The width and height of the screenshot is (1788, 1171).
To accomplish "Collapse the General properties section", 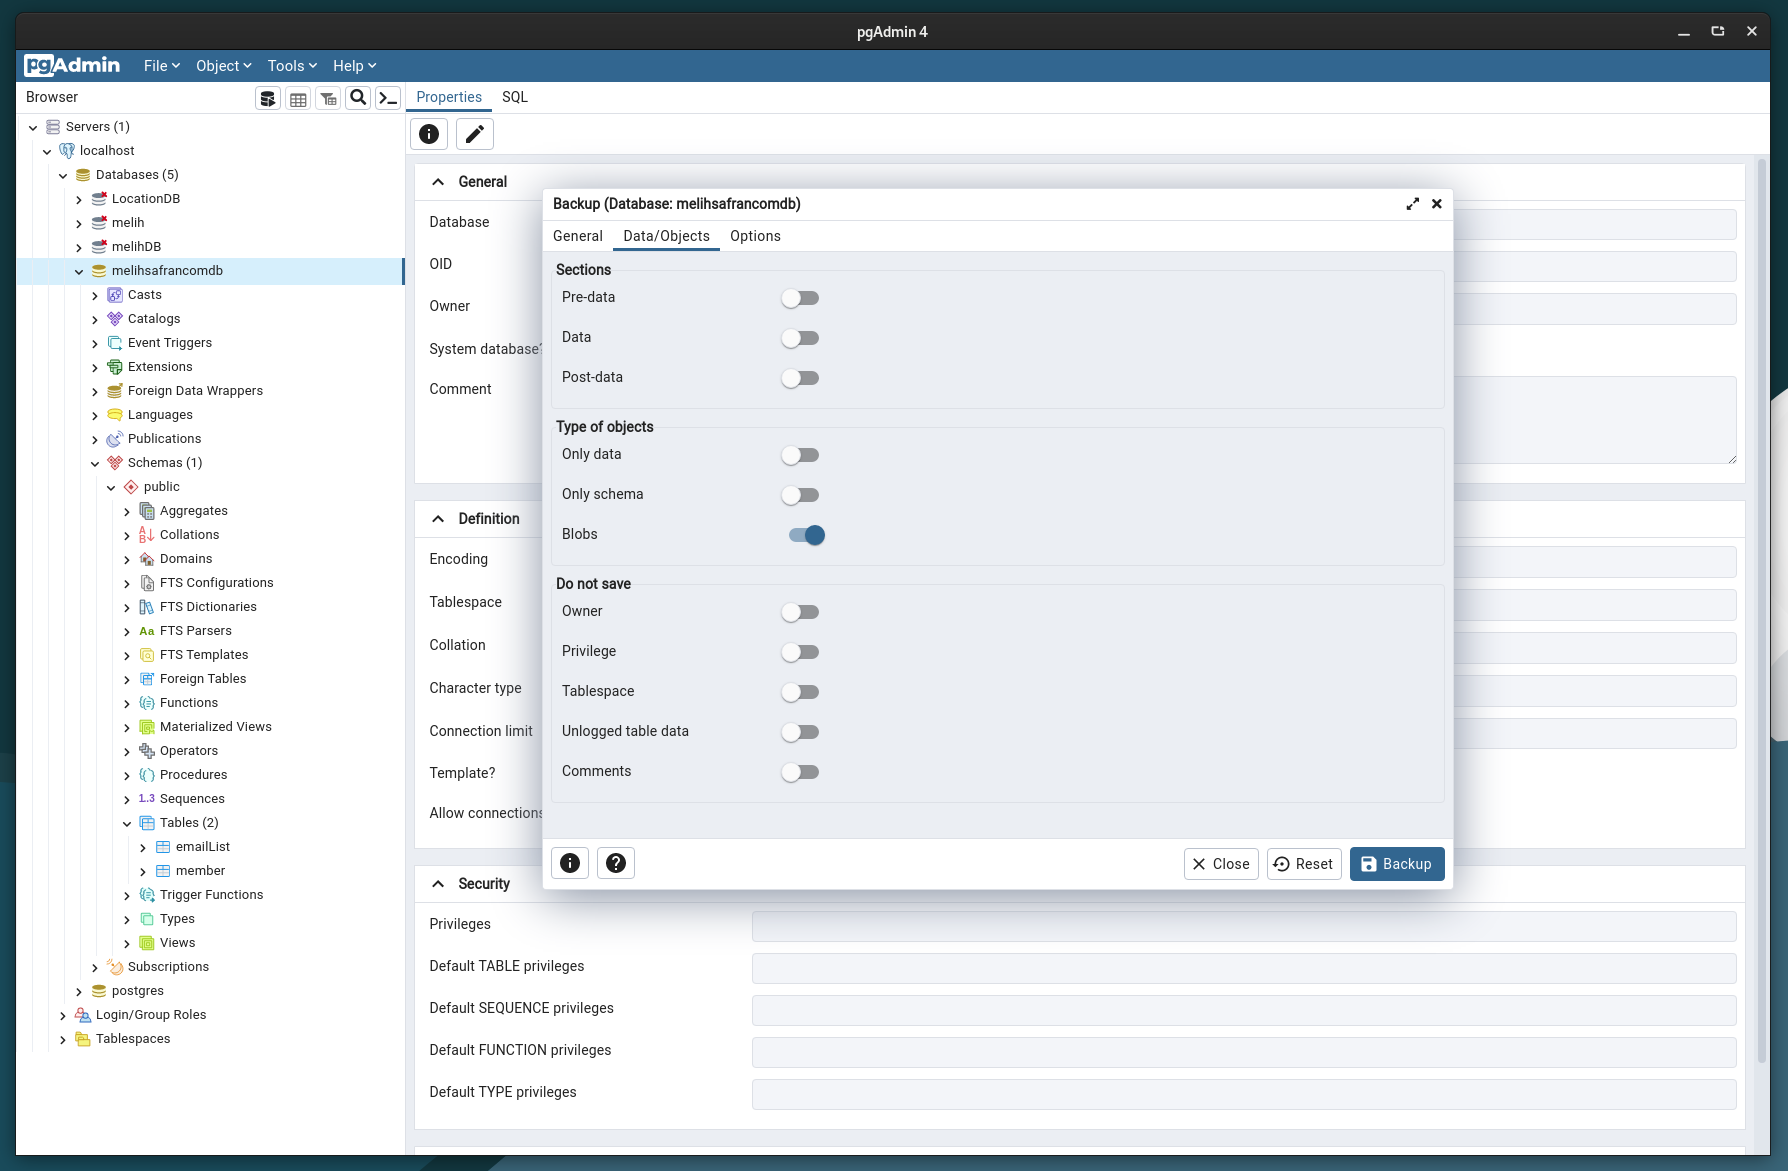I will coord(438,182).
